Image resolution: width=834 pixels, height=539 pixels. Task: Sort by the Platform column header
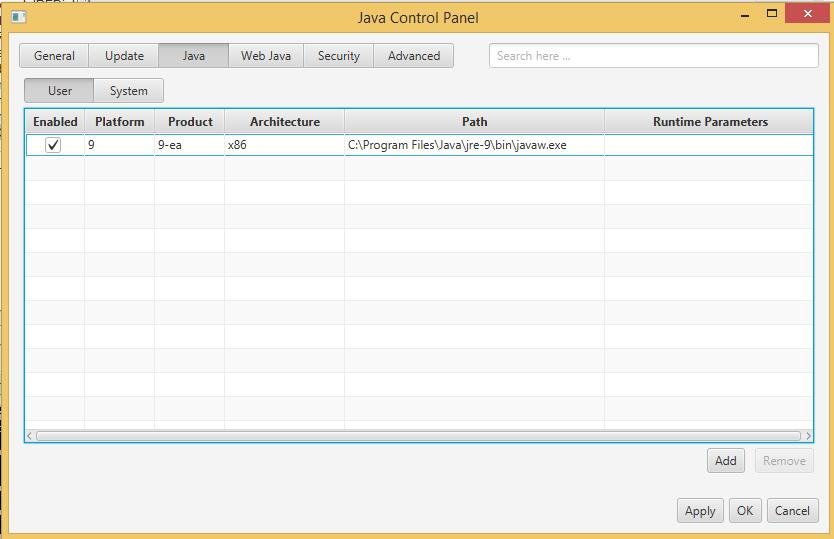[120, 122]
